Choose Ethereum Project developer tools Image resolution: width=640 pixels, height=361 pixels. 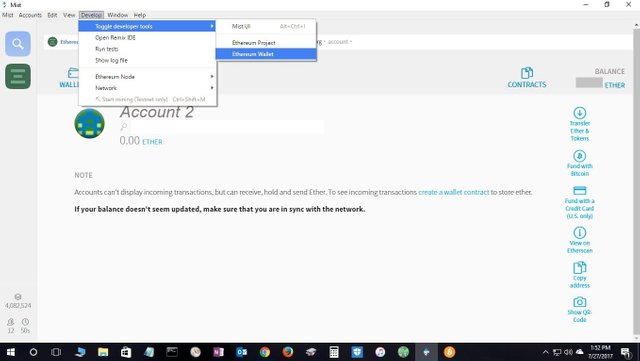(266, 42)
